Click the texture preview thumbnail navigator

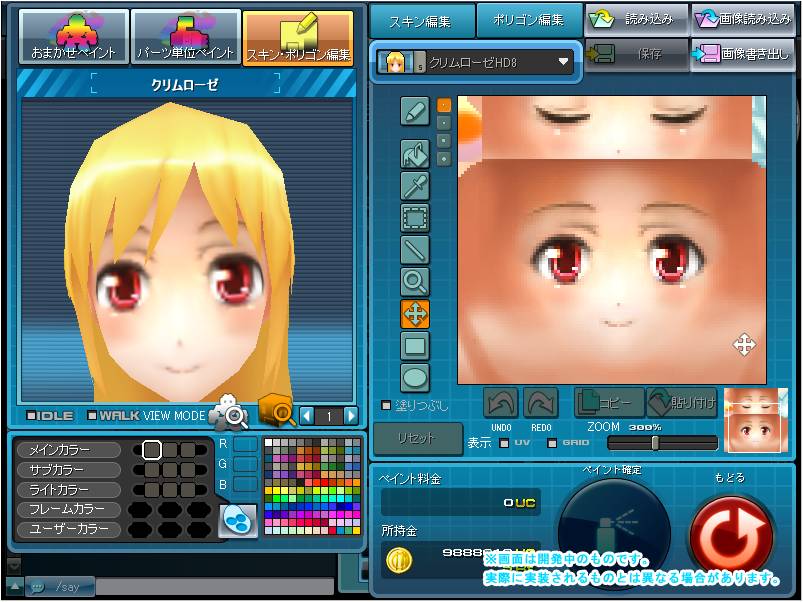pyautogui.click(x=755, y=420)
